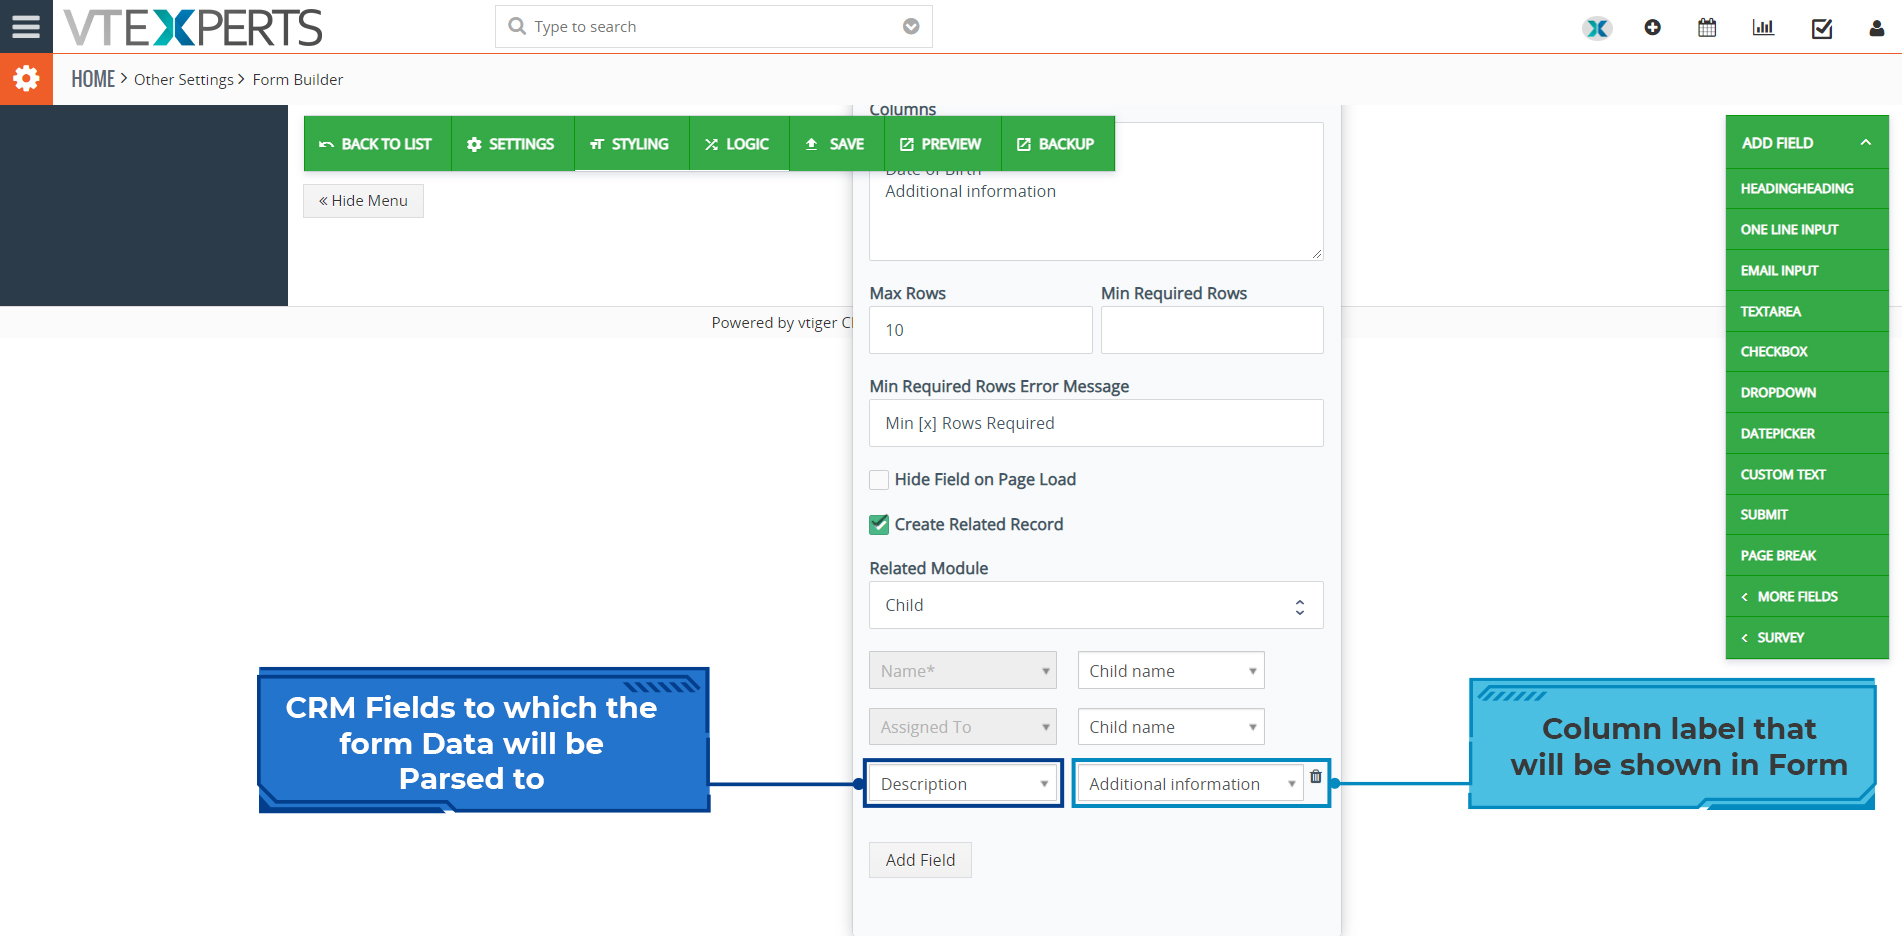Expand the Survey submenu
This screenshot has width=1902, height=936.
pos(1807,637)
